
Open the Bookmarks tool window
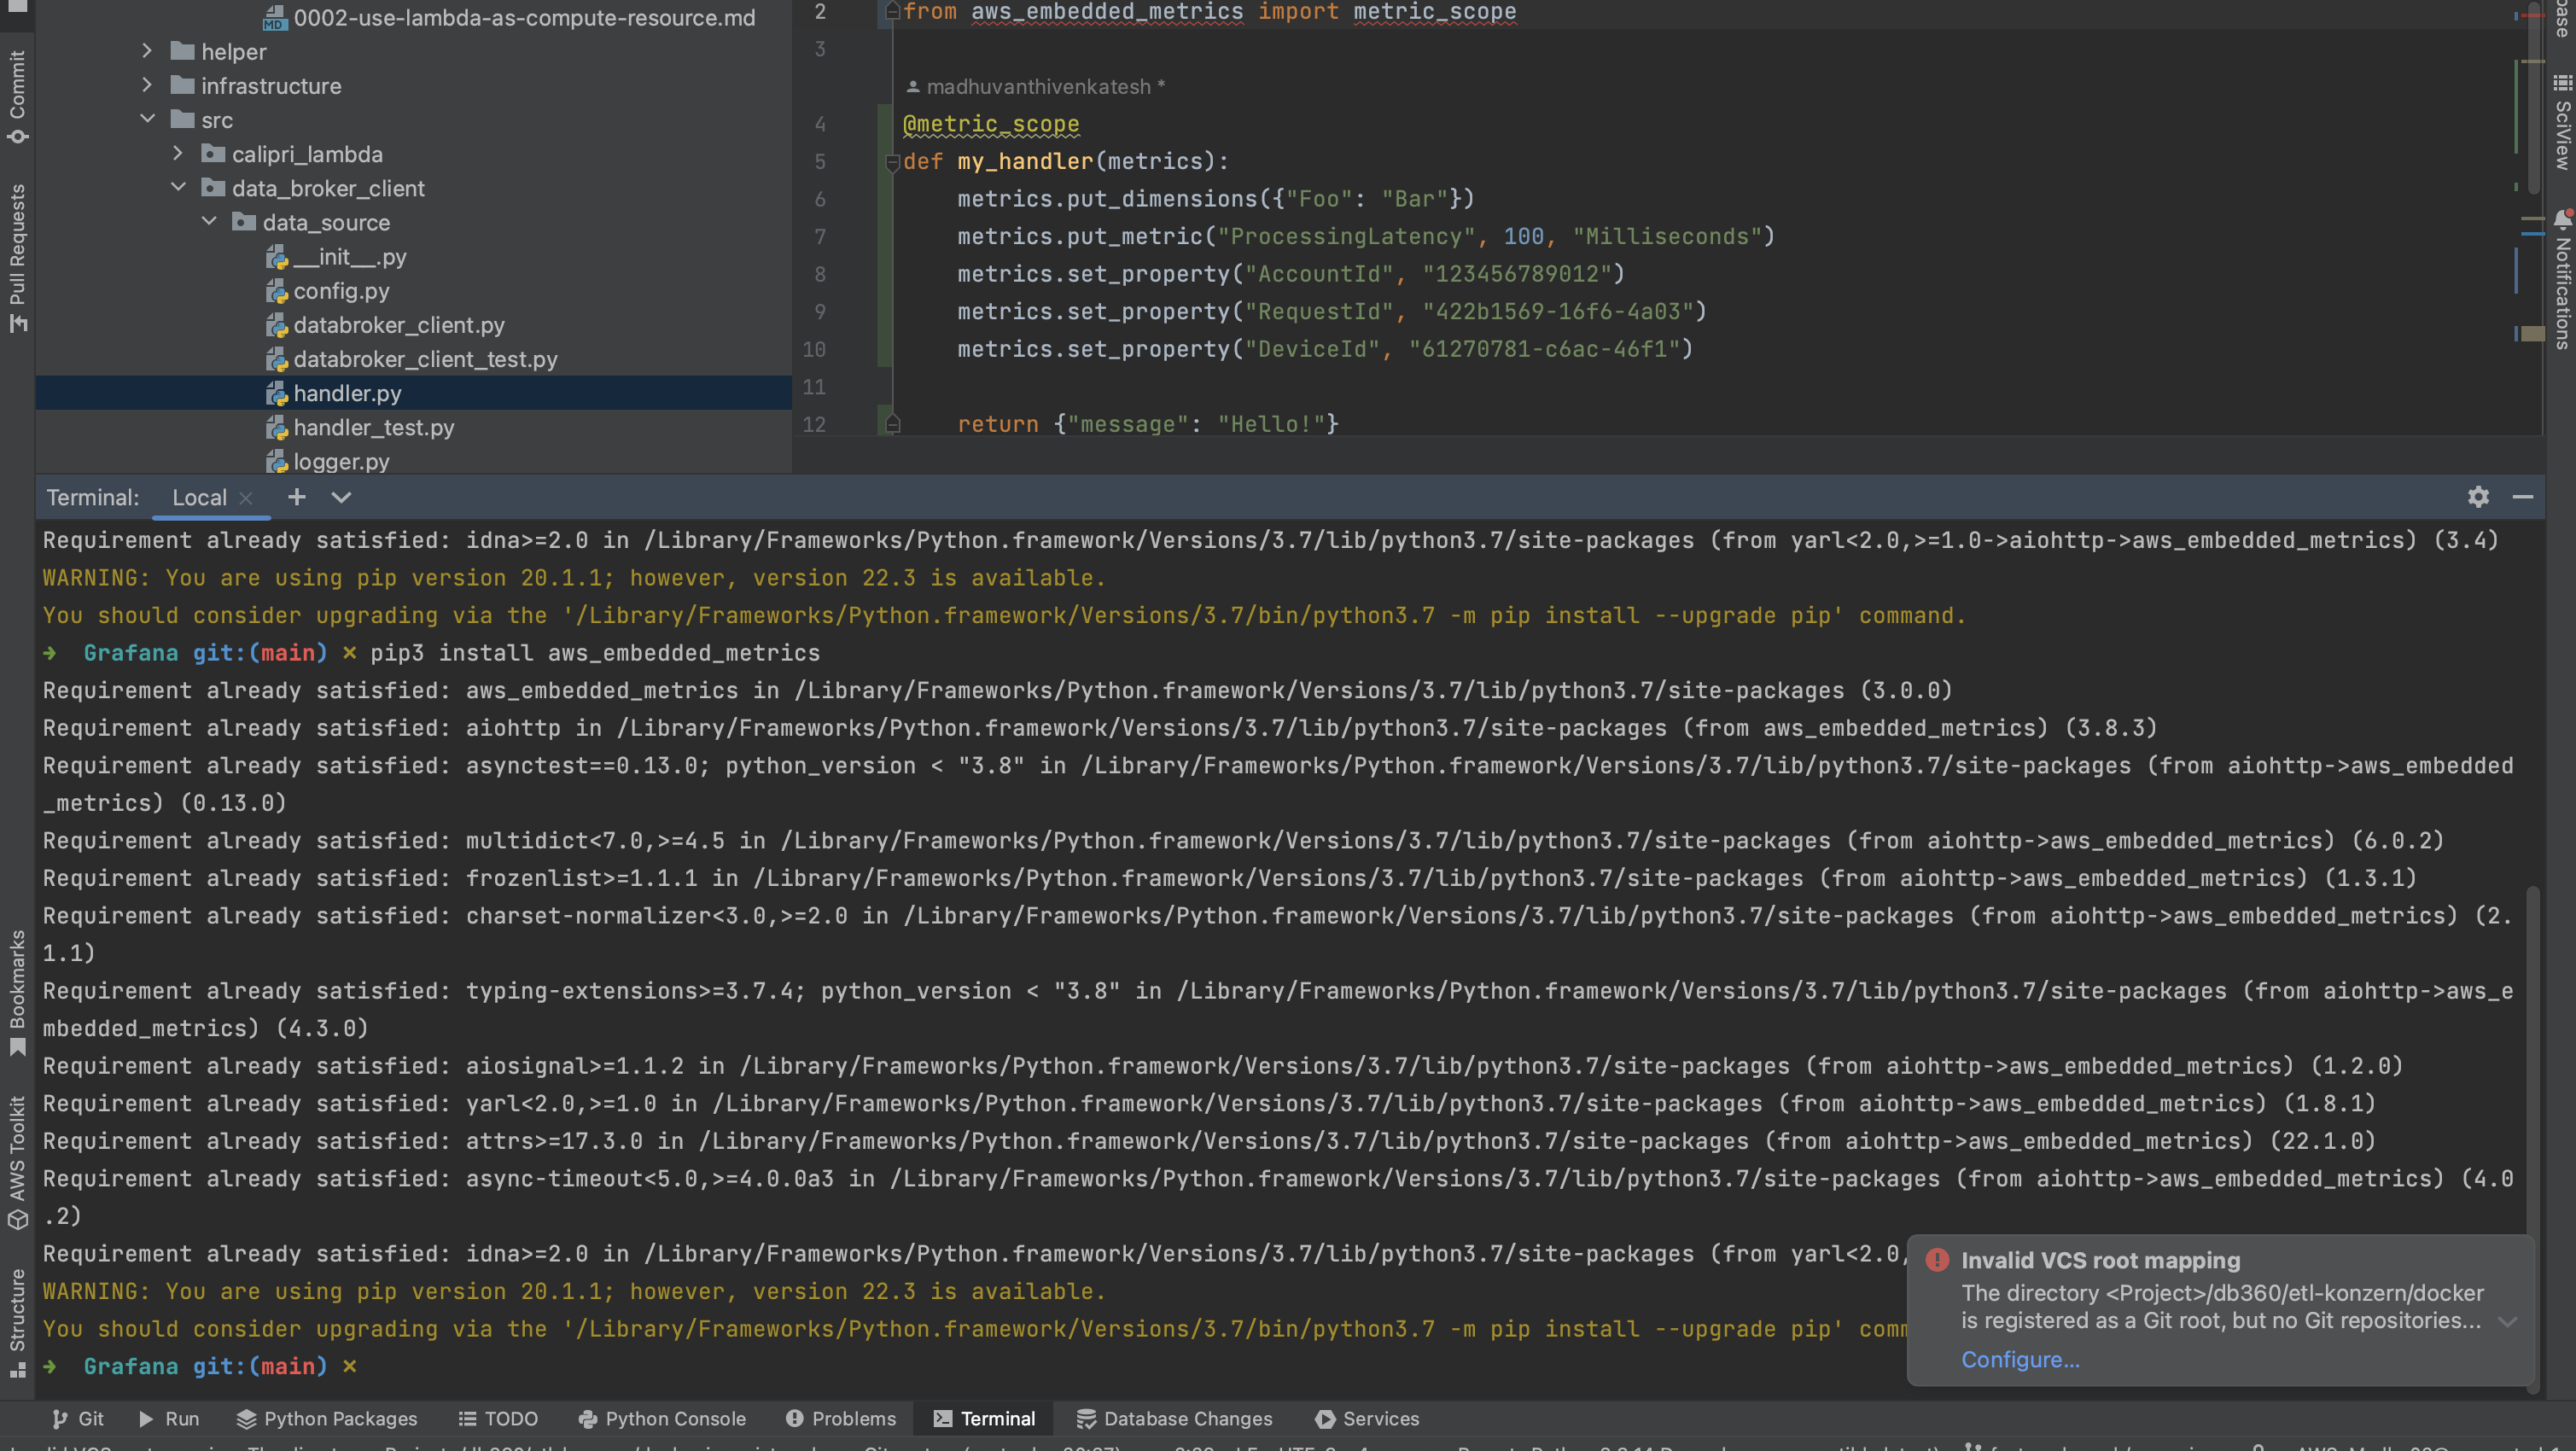pyautogui.click(x=17, y=993)
